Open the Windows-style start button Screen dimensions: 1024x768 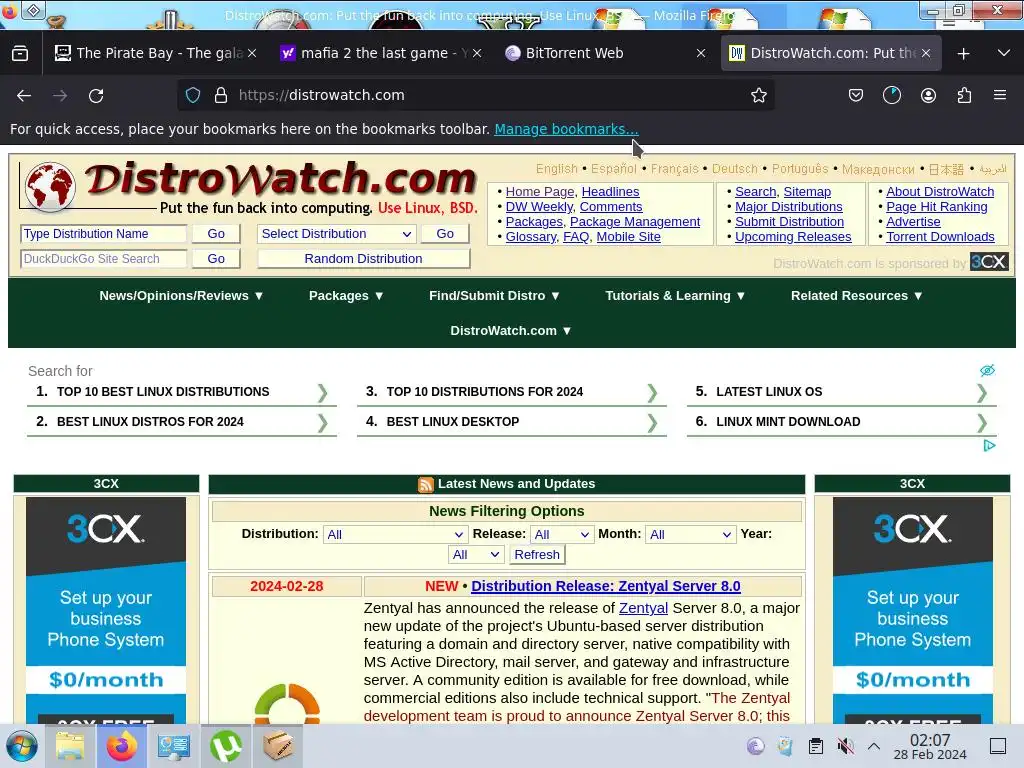22,746
